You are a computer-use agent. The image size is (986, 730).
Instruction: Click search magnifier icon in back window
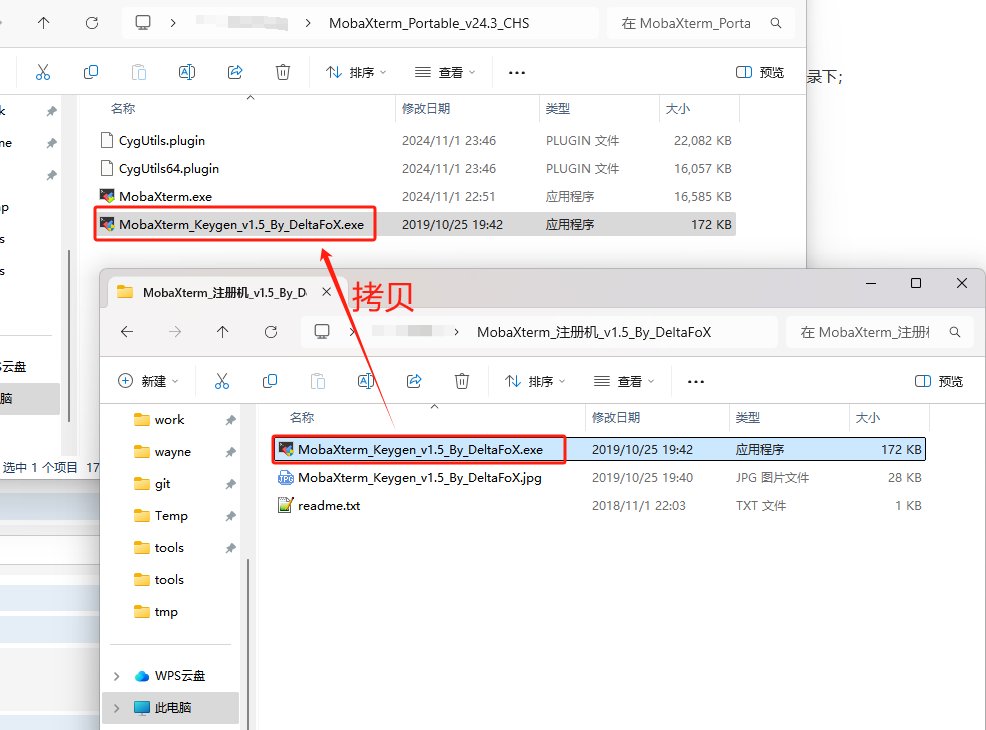tap(776, 23)
